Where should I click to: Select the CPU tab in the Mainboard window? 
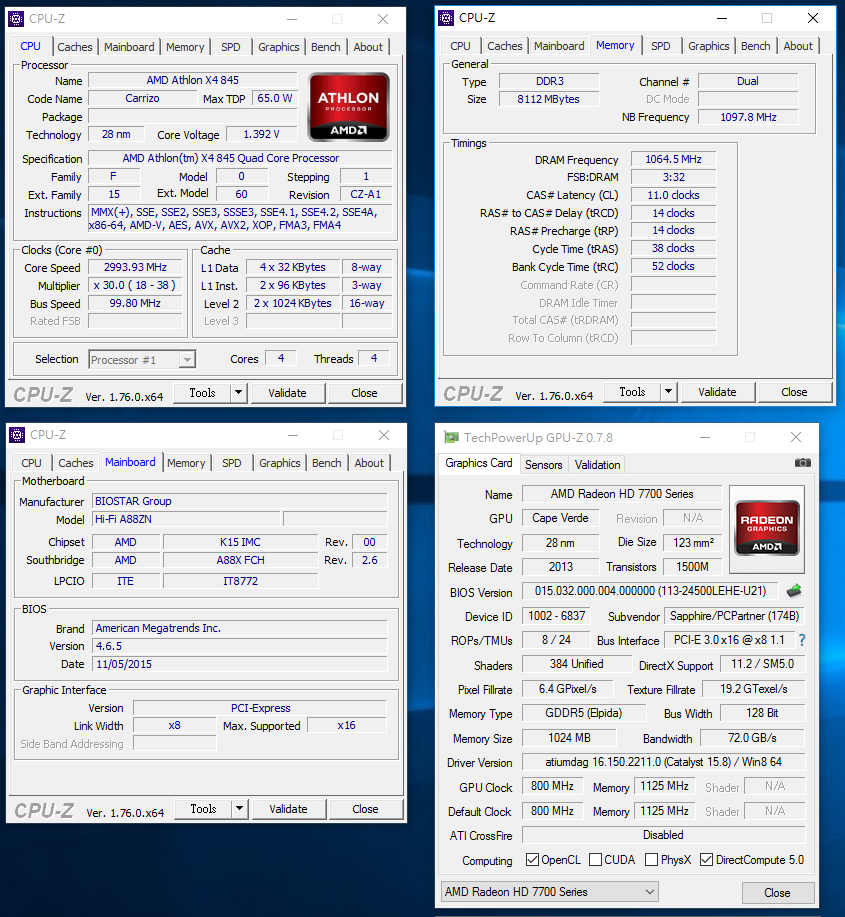32,463
